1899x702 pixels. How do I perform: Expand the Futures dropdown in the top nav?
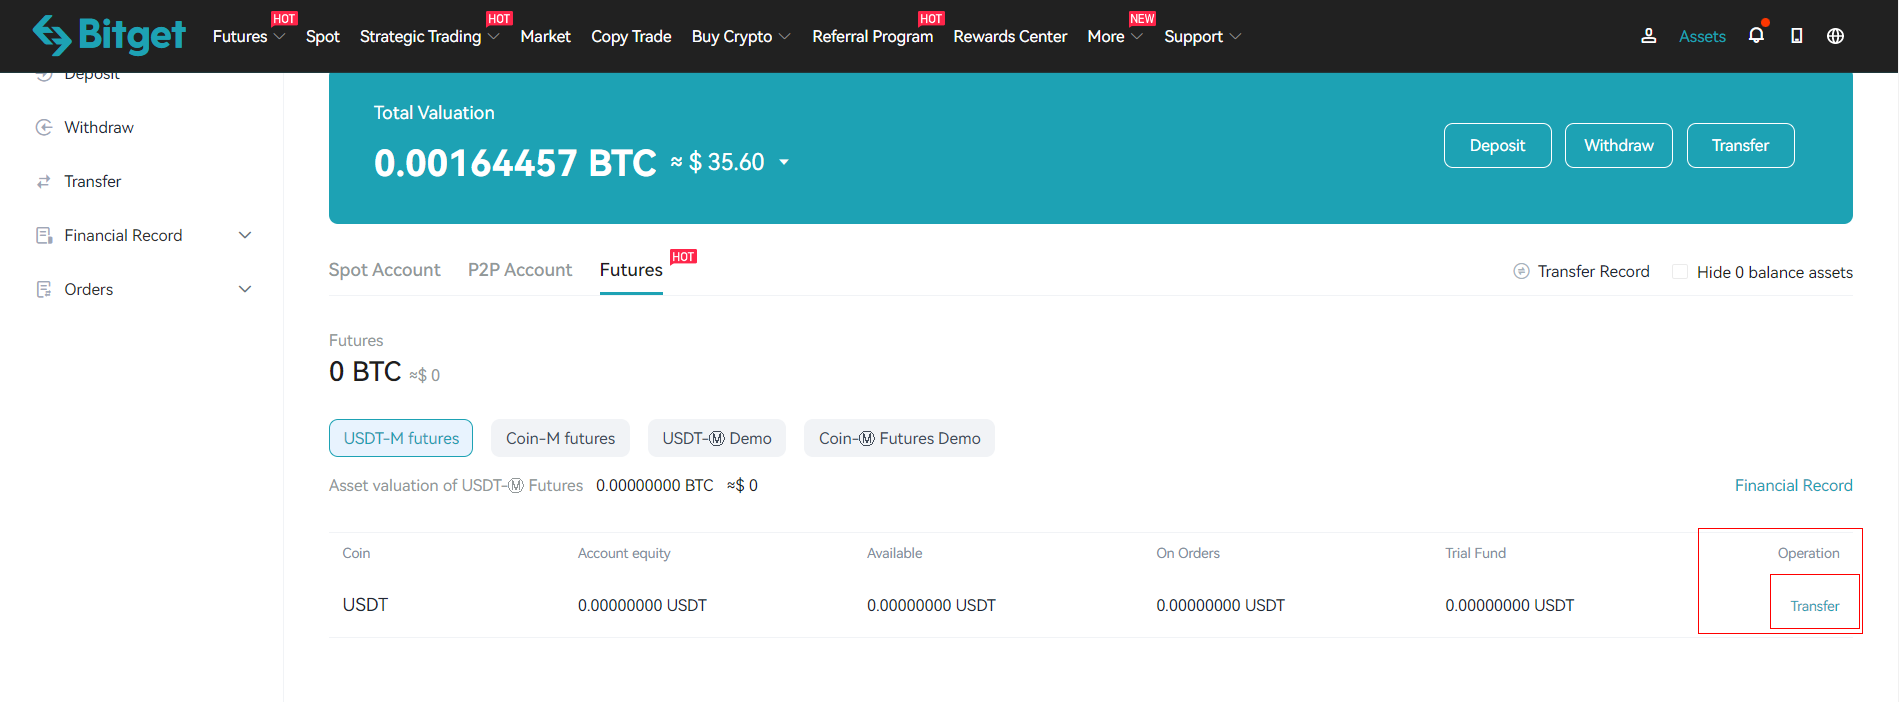tap(279, 36)
